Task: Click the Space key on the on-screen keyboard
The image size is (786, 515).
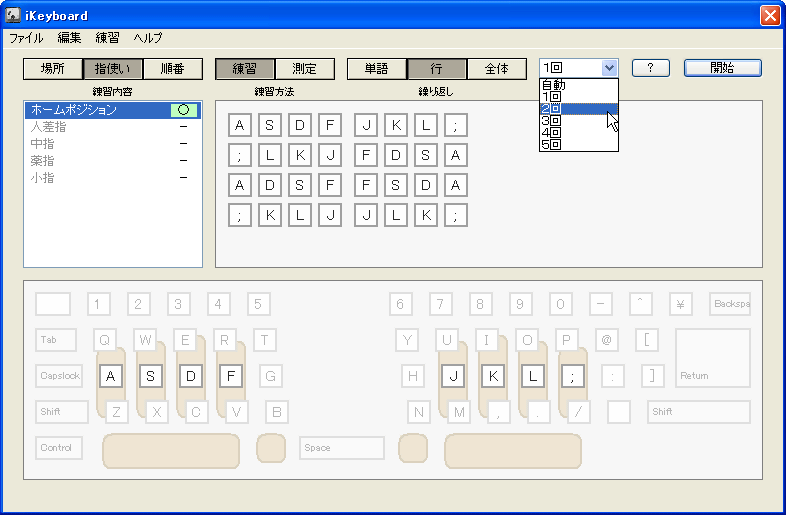Action: [x=342, y=448]
